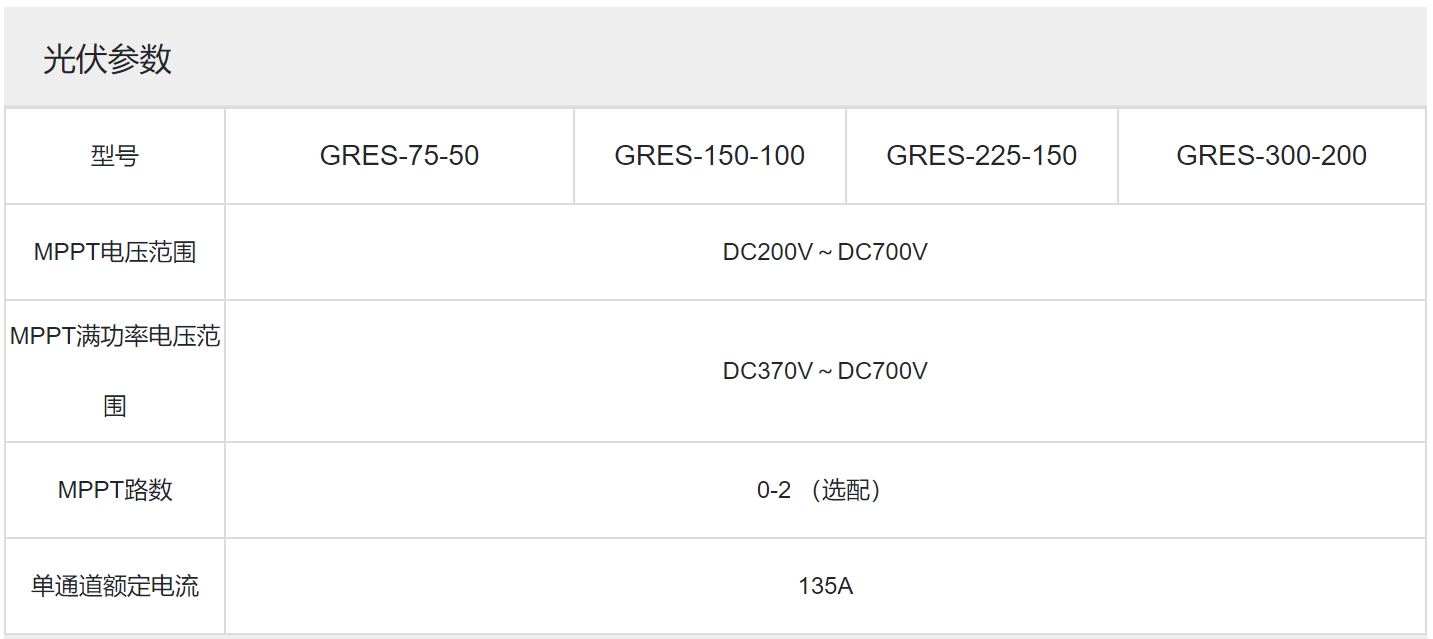Select the 型号 row label cell
The width and height of the screenshot is (1433, 639).
click(115, 156)
